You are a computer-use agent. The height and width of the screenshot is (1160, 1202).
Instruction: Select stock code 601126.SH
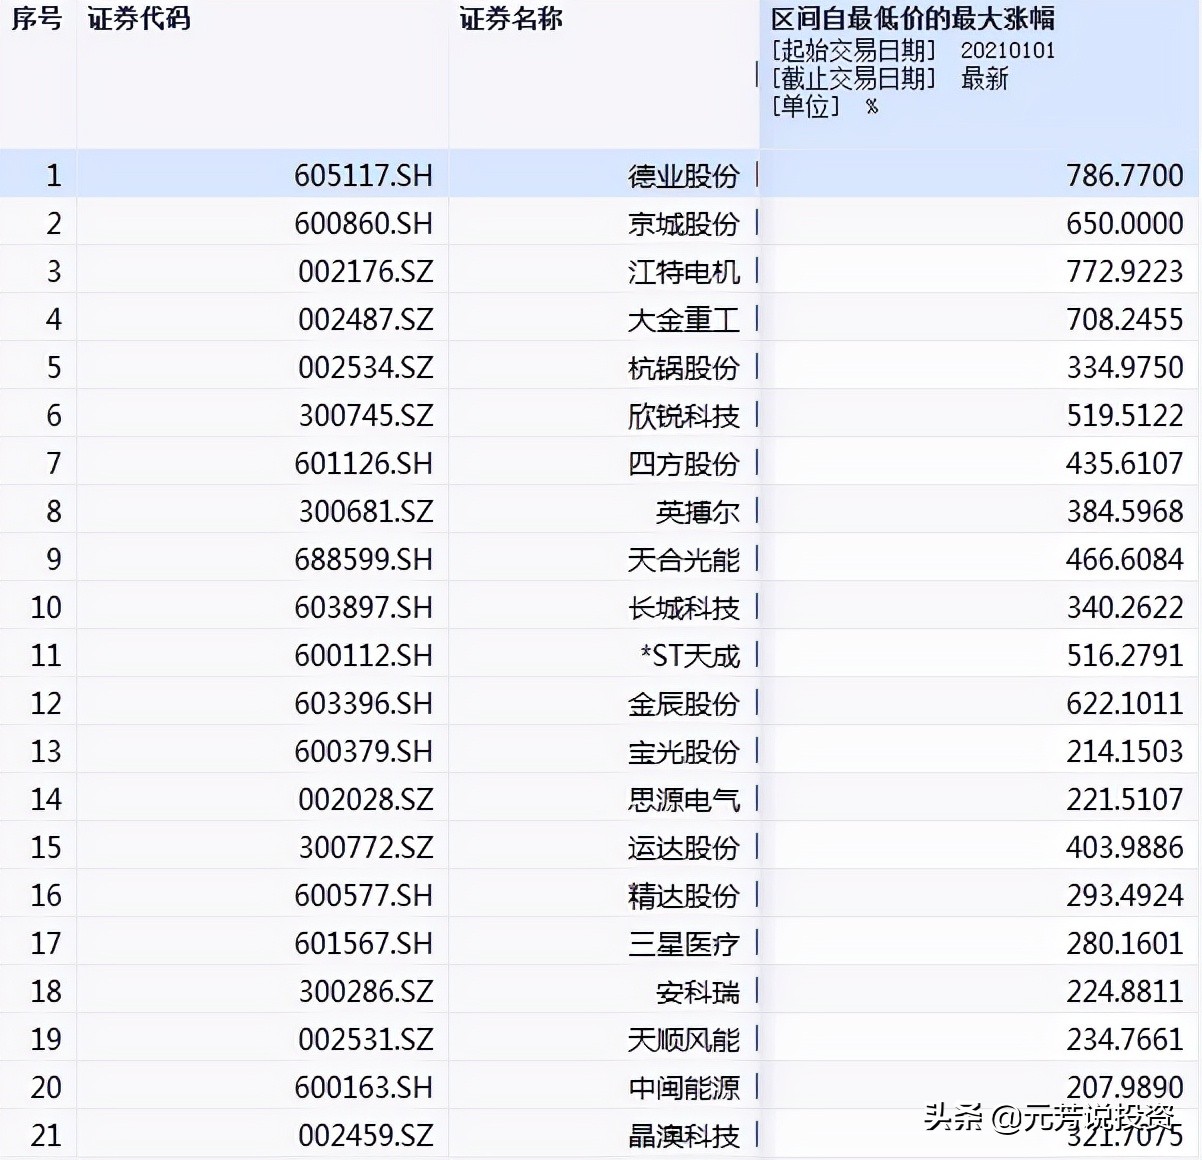click(x=363, y=464)
